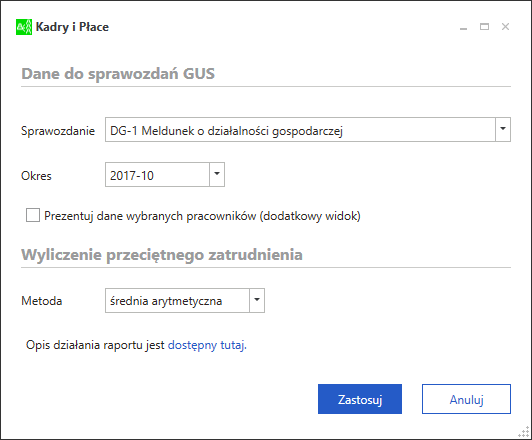Open the 'dostępny tutaj' report description link
Screen dimensions: 532x440
[x=207, y=345]
